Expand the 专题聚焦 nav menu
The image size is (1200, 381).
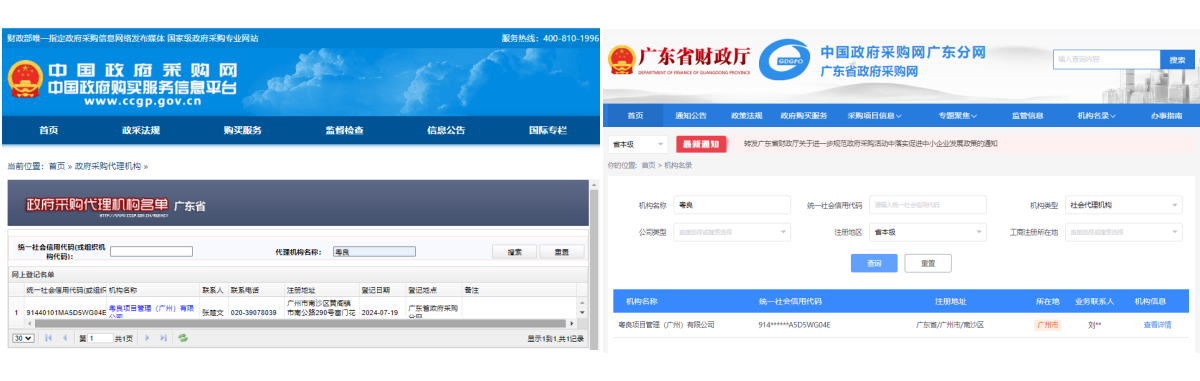click(957, 116)
